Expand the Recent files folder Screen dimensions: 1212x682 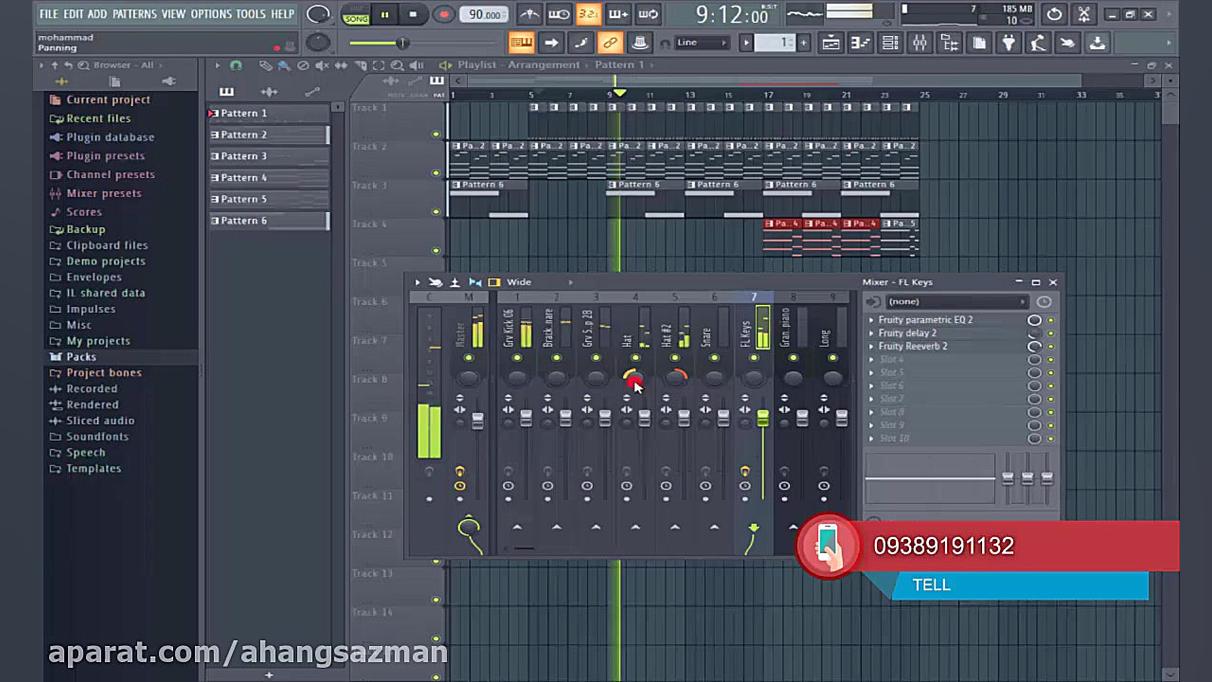[98, 119]
